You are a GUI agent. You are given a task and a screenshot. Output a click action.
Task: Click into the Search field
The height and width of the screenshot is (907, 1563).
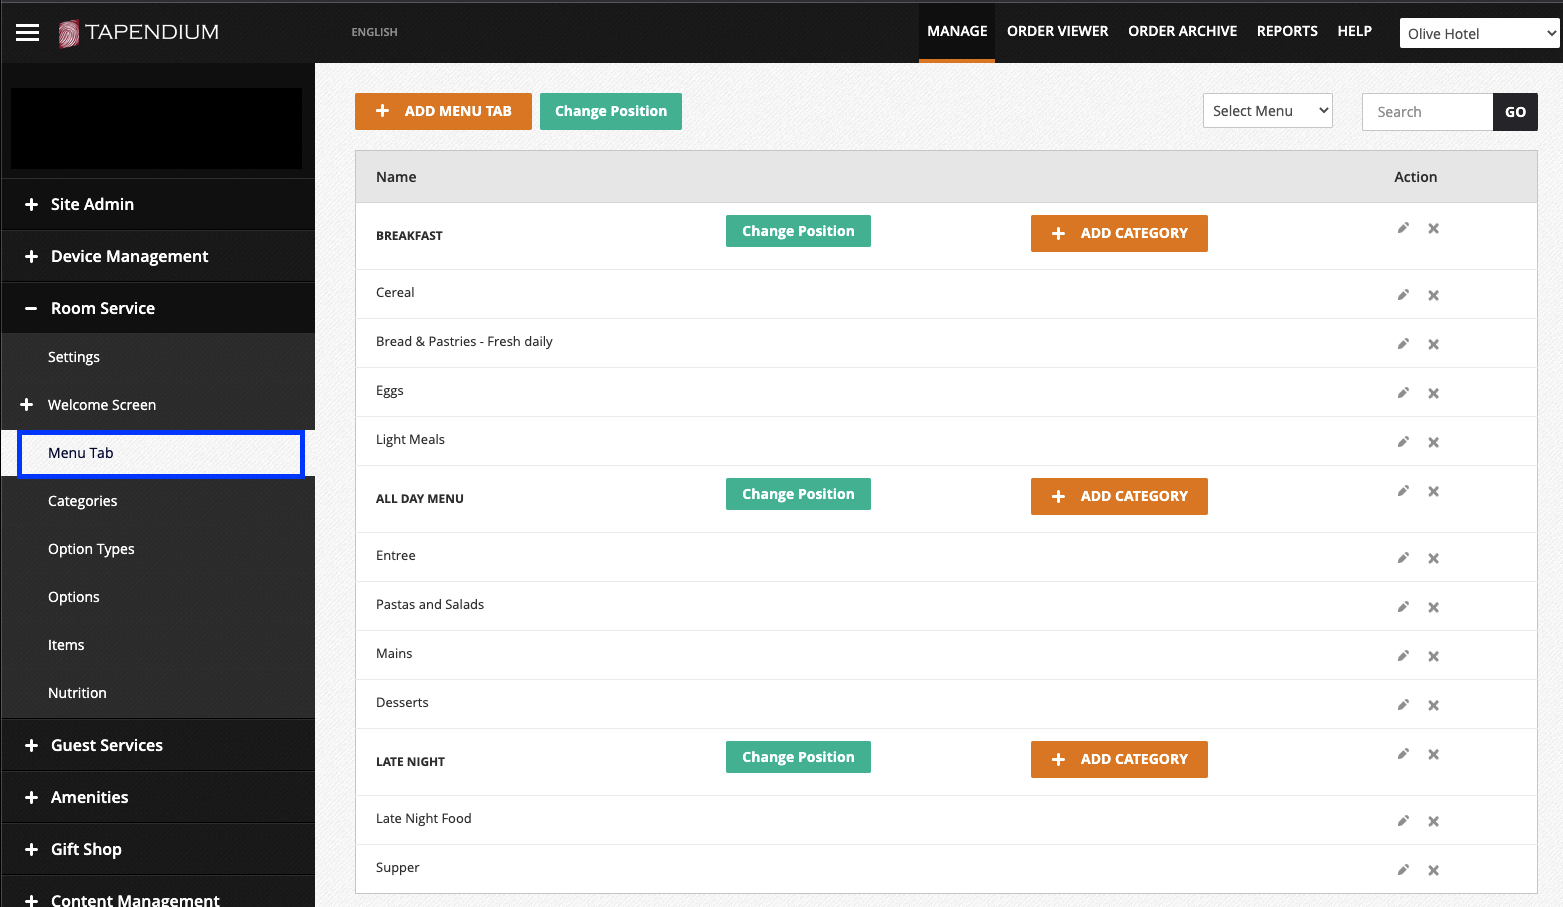click(1427, 111)
